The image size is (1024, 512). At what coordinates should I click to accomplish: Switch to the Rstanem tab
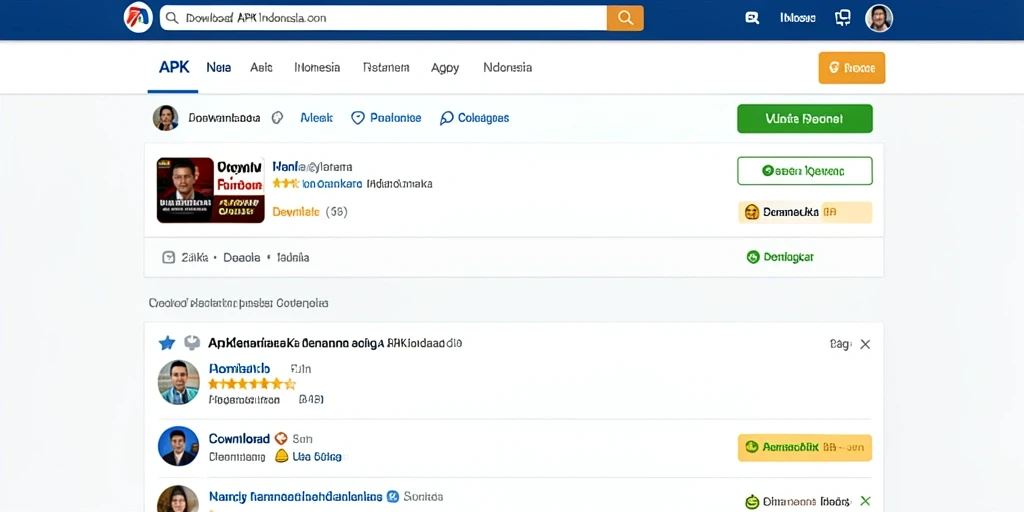(x=386, y=67)
